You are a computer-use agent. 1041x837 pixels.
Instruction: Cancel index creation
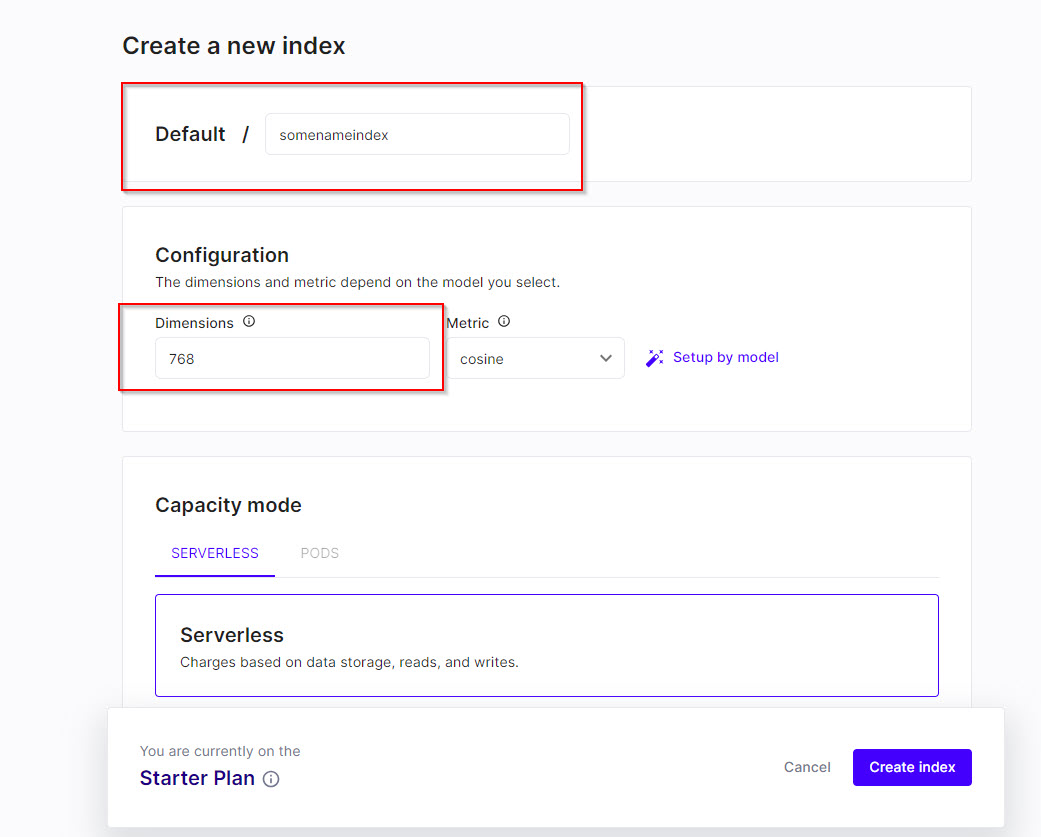click(x=807, y=767)
